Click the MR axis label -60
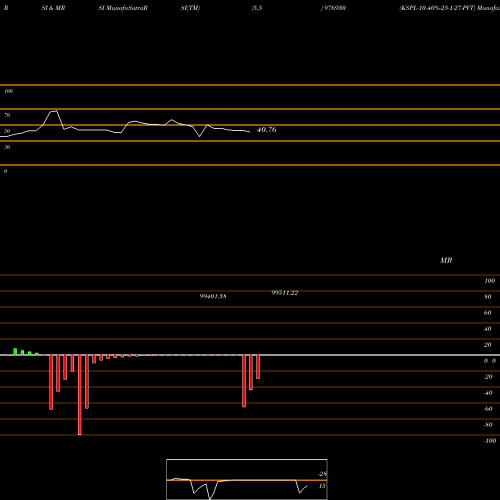The height and width of the screenshot is (500, 500). point(488,409)
